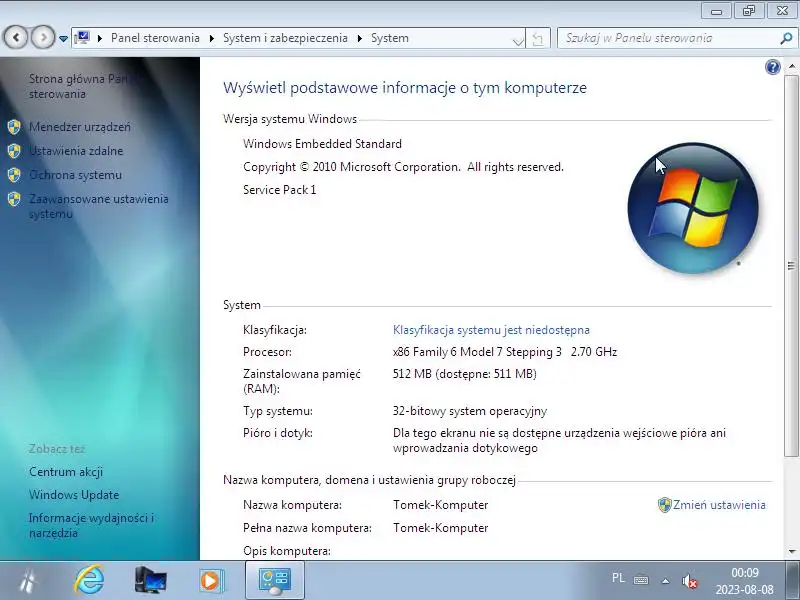The height and width of the screenshot is (600, 800).
Task: Open the Start menu button
Action: tap(27, 580)
